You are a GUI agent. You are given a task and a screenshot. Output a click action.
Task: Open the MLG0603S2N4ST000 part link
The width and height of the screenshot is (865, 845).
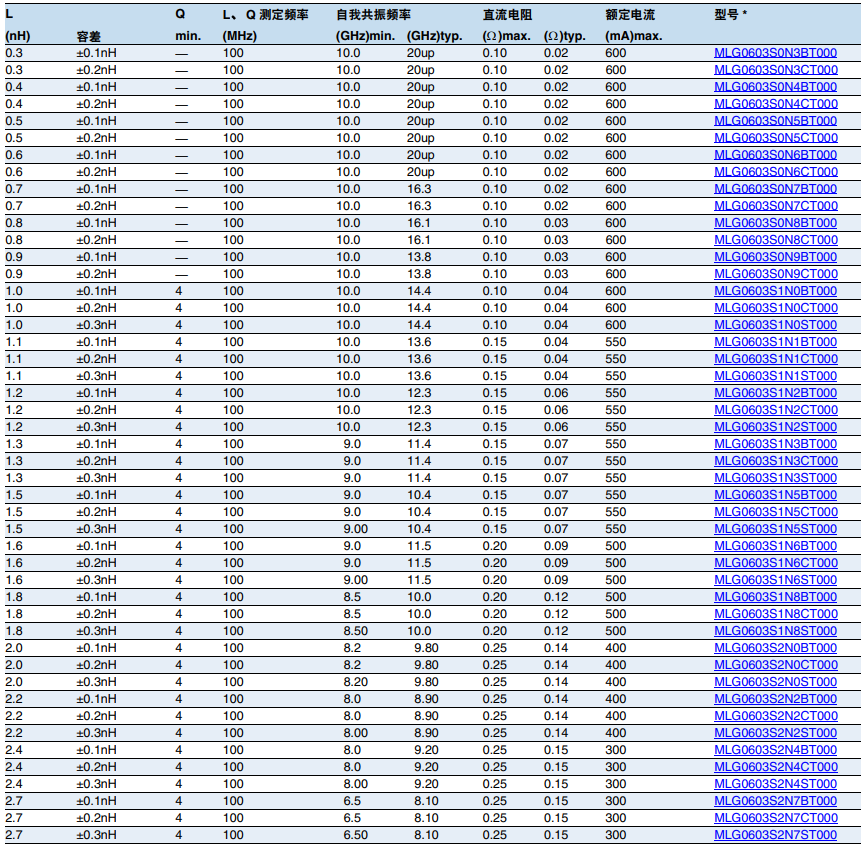pyautogui.click(x=775, y=784)
